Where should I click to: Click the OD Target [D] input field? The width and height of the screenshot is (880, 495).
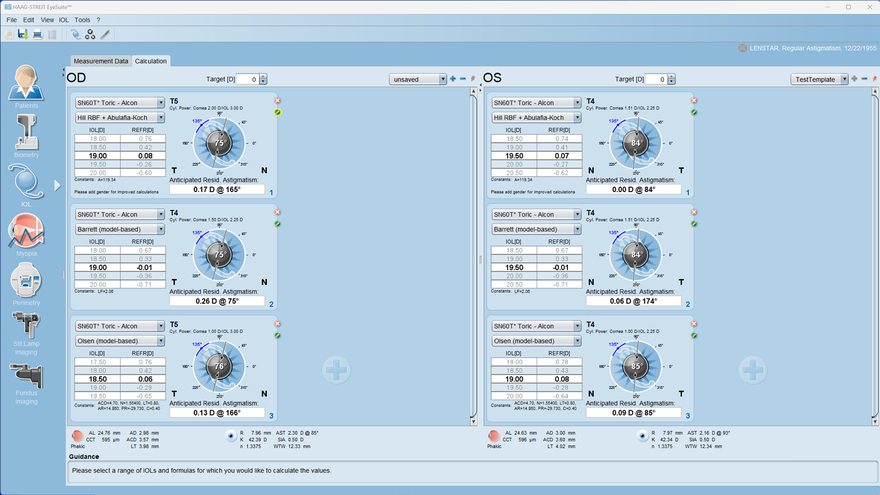248,78
